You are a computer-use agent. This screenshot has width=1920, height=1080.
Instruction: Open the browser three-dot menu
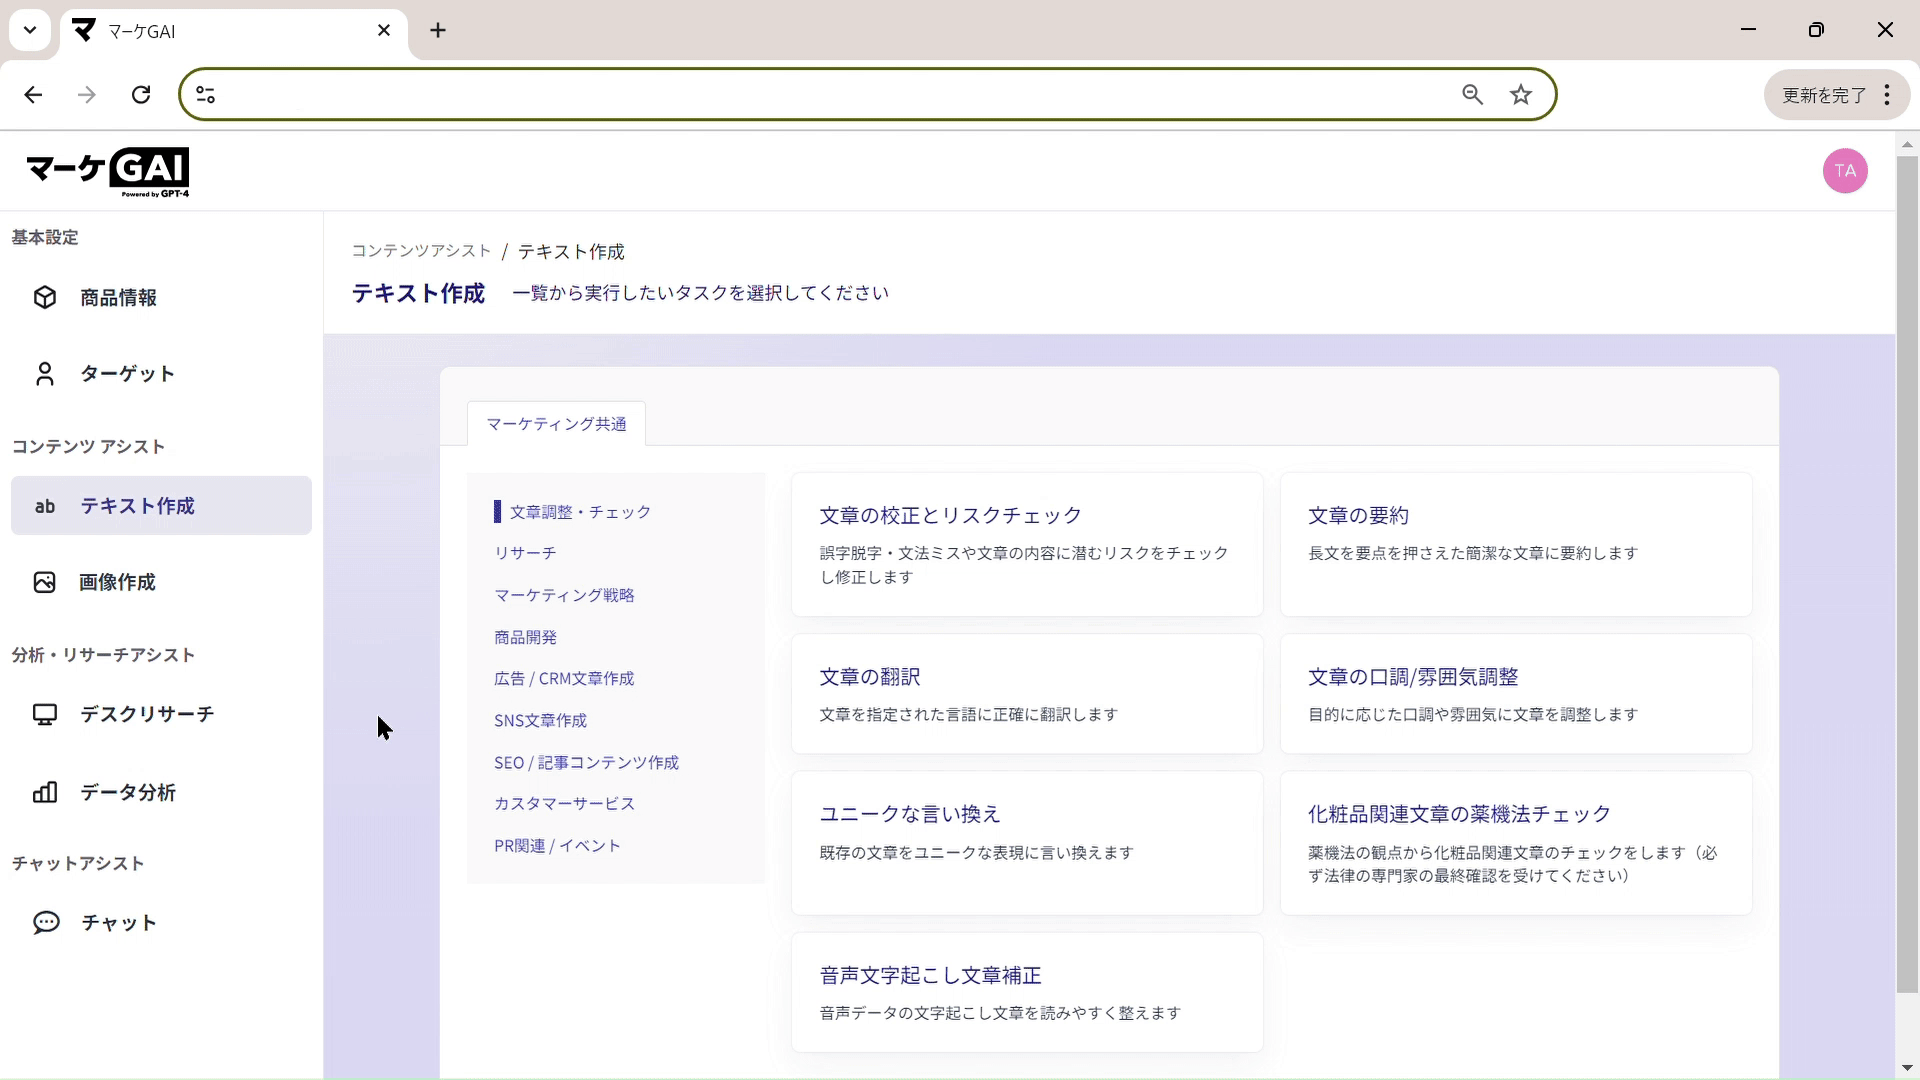pos(1887,94)
